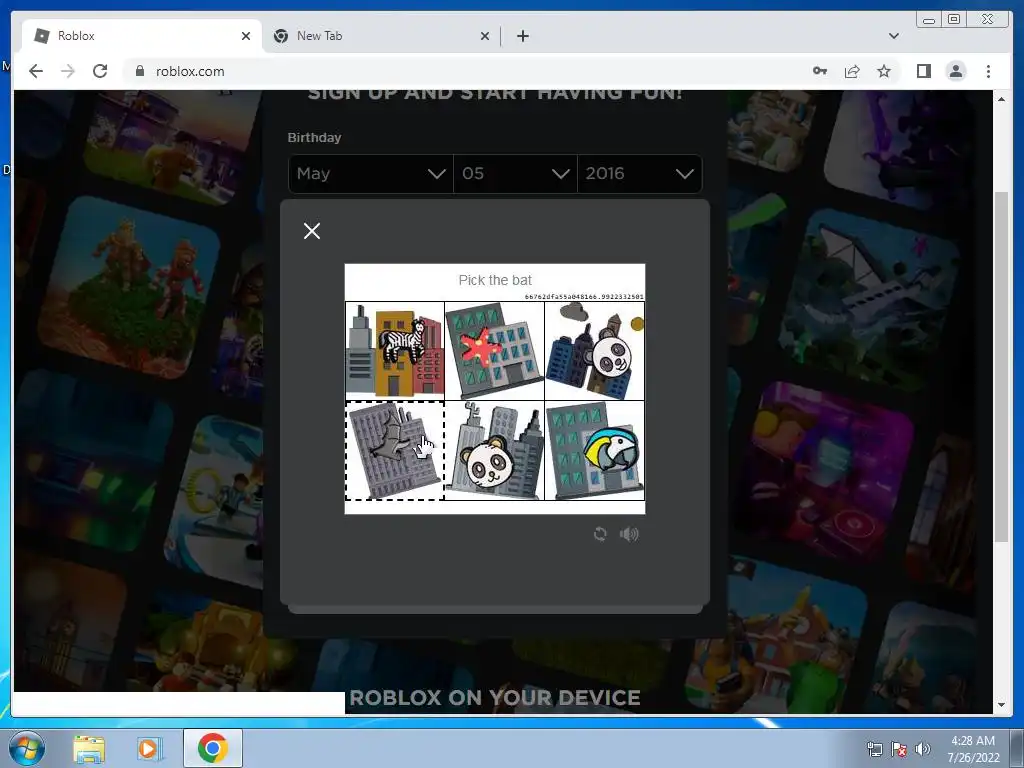Toggle the Chrome side panel icon
The image size is (1024, 768).
tap(923, 71)
